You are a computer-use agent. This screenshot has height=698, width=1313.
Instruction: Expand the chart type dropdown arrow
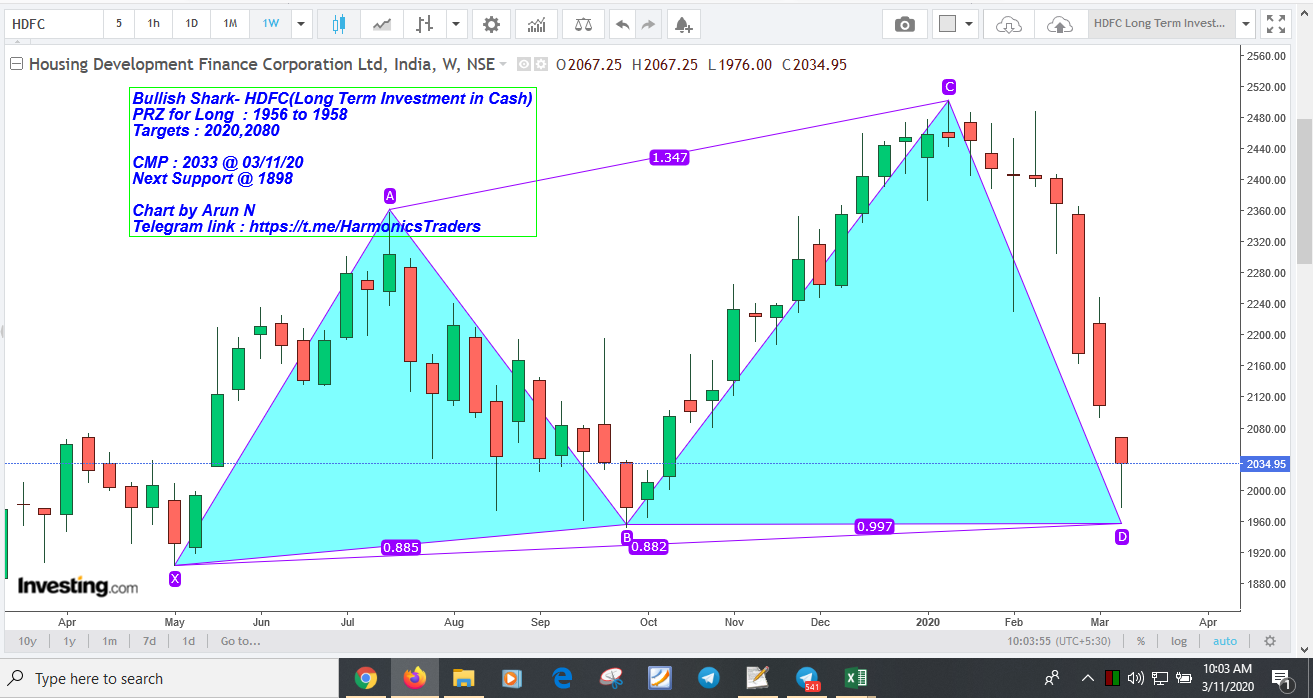[x=457, y=23]
